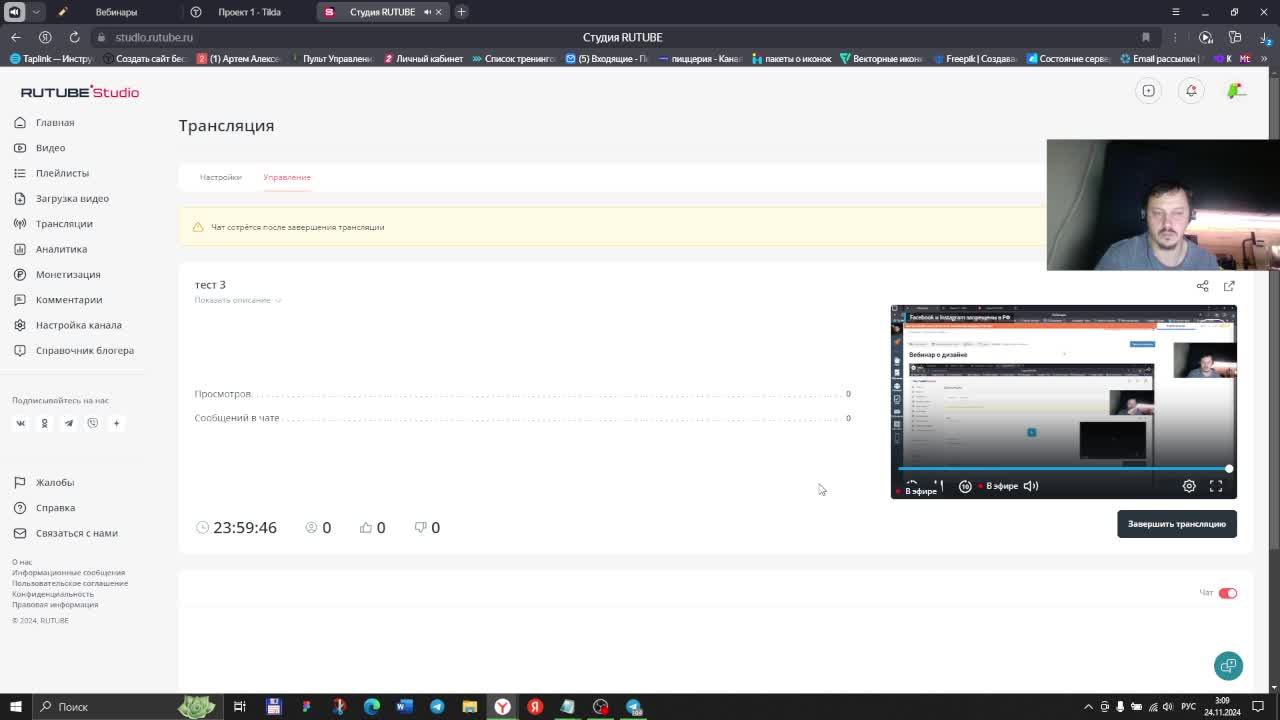Open the support chat widget
The width and height of the screenshot is (1280, 720).
pos(1228,665)
